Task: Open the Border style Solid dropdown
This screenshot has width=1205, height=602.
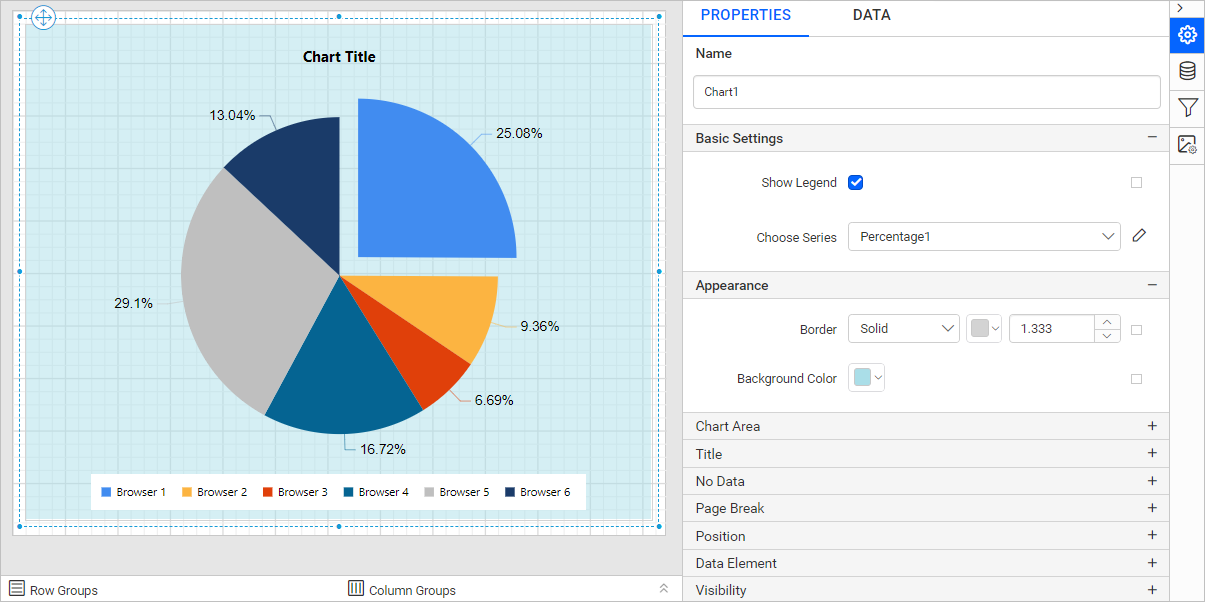Action: tap(904, 328)
